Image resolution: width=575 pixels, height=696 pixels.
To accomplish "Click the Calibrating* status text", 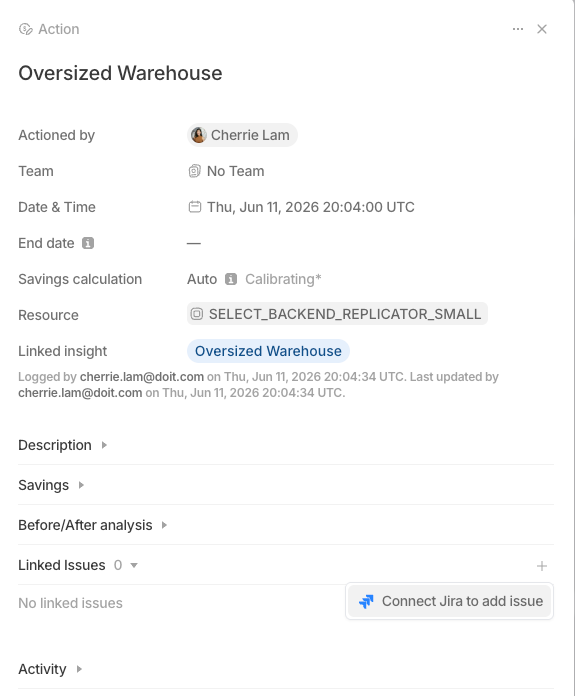I will point(283,279).
